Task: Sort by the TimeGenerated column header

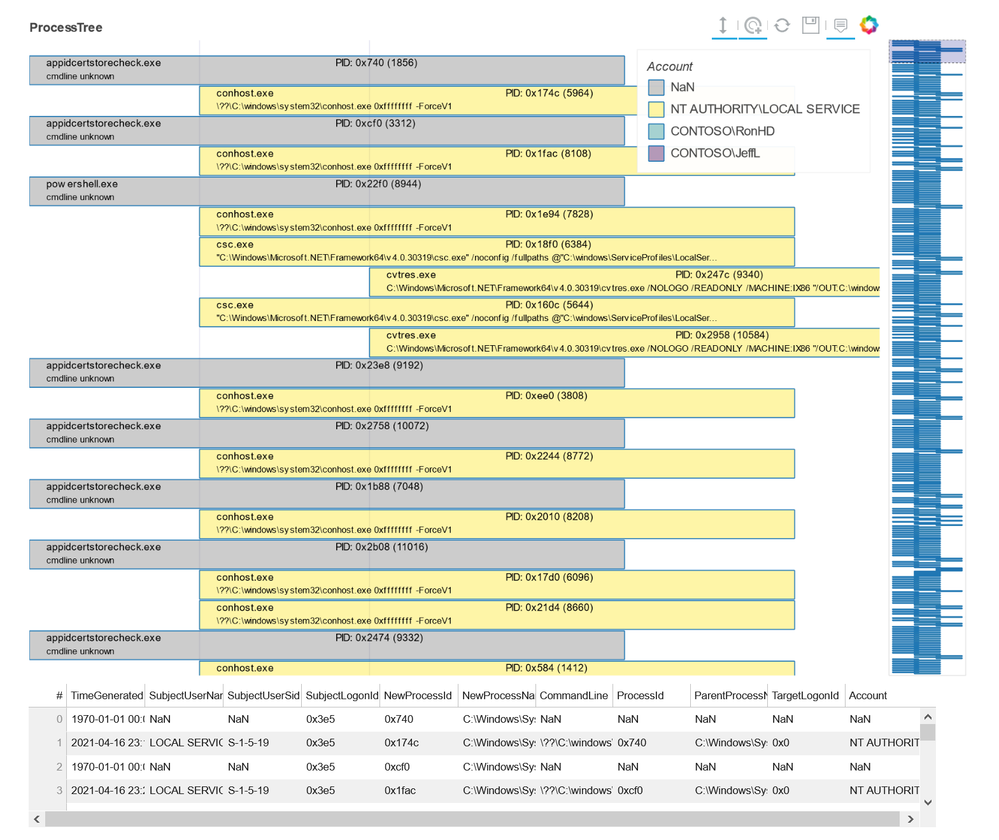Action: (106, 695)
